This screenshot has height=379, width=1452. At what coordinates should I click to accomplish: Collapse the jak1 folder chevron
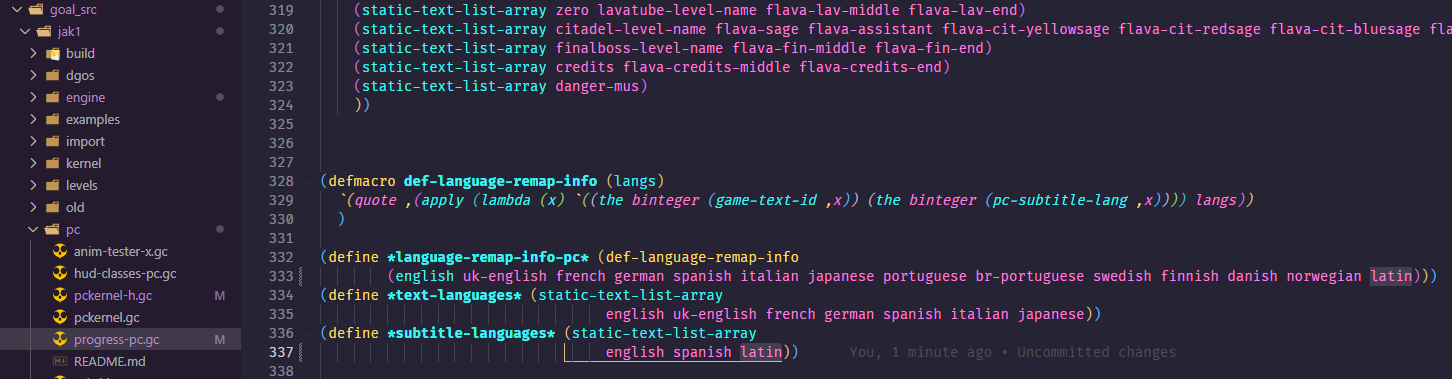point(26,31)
